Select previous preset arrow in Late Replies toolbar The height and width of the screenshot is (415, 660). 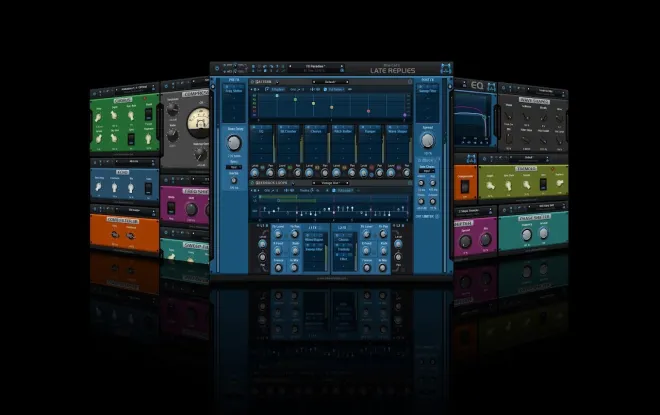(x=290, y=67)
